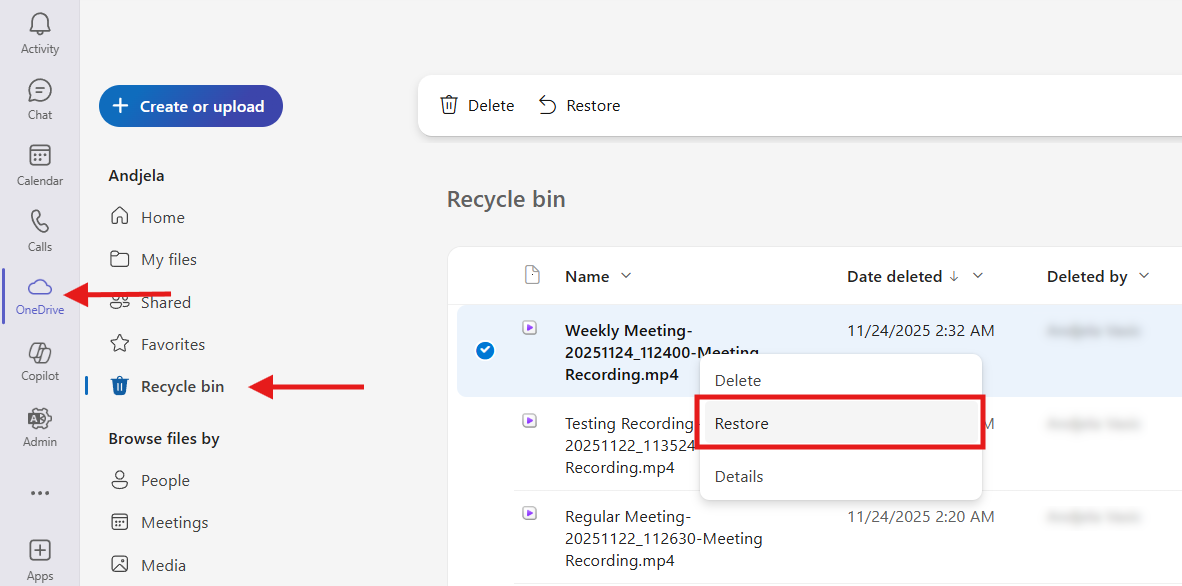Expand Deleted by column filter

[1144, 276]
